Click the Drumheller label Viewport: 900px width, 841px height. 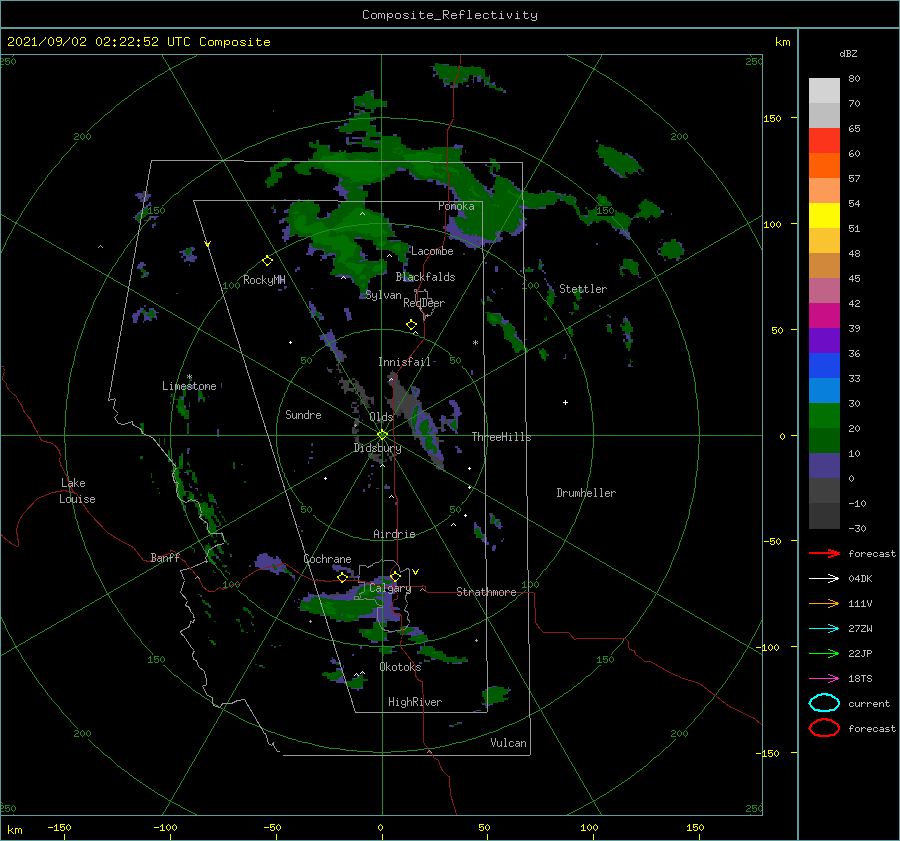click(586, 493)
